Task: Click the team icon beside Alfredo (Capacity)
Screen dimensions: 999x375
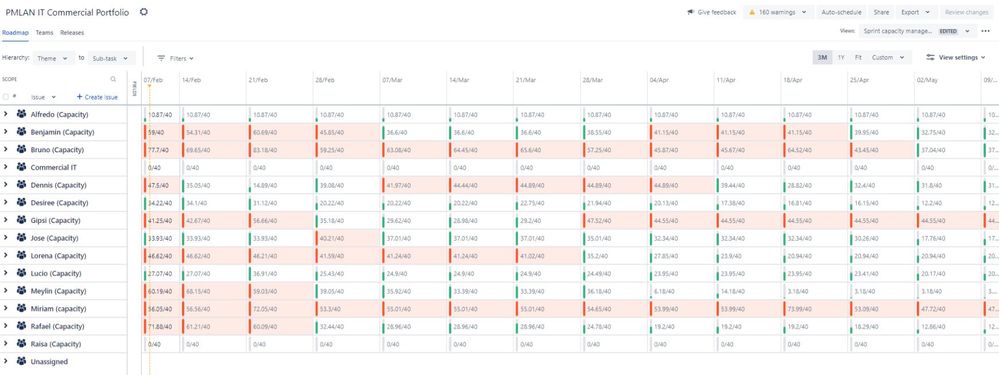Action: 21,114
